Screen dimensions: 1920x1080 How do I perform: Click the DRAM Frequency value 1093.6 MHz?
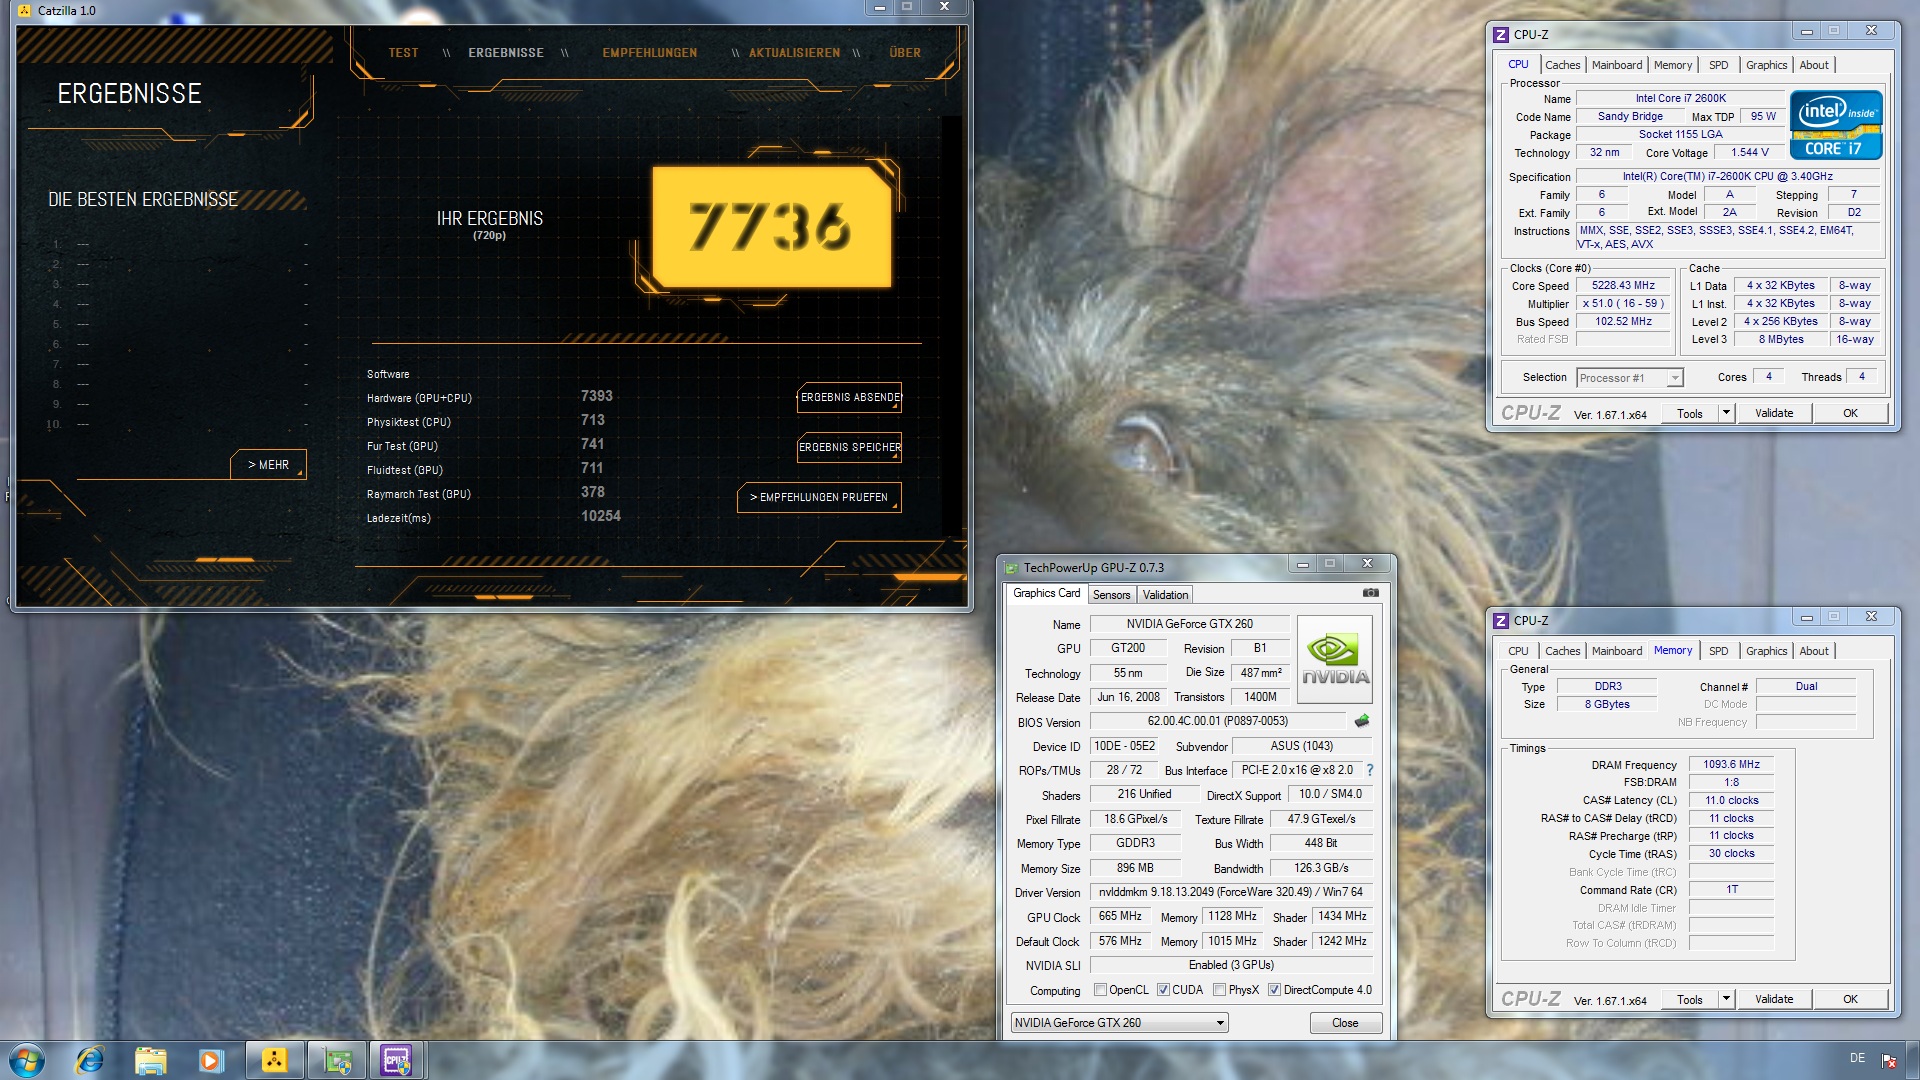coord(1731,765)
